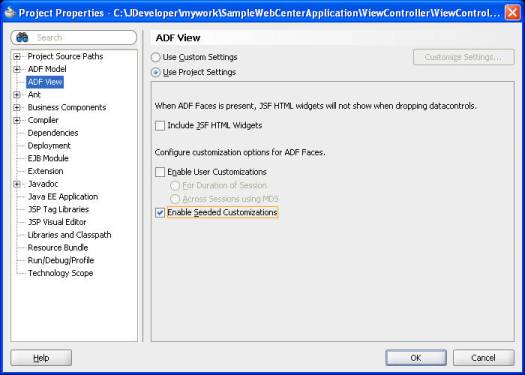Check Enable User Customizations
This screenshot has height=375, width=525.
pos(160,172)
